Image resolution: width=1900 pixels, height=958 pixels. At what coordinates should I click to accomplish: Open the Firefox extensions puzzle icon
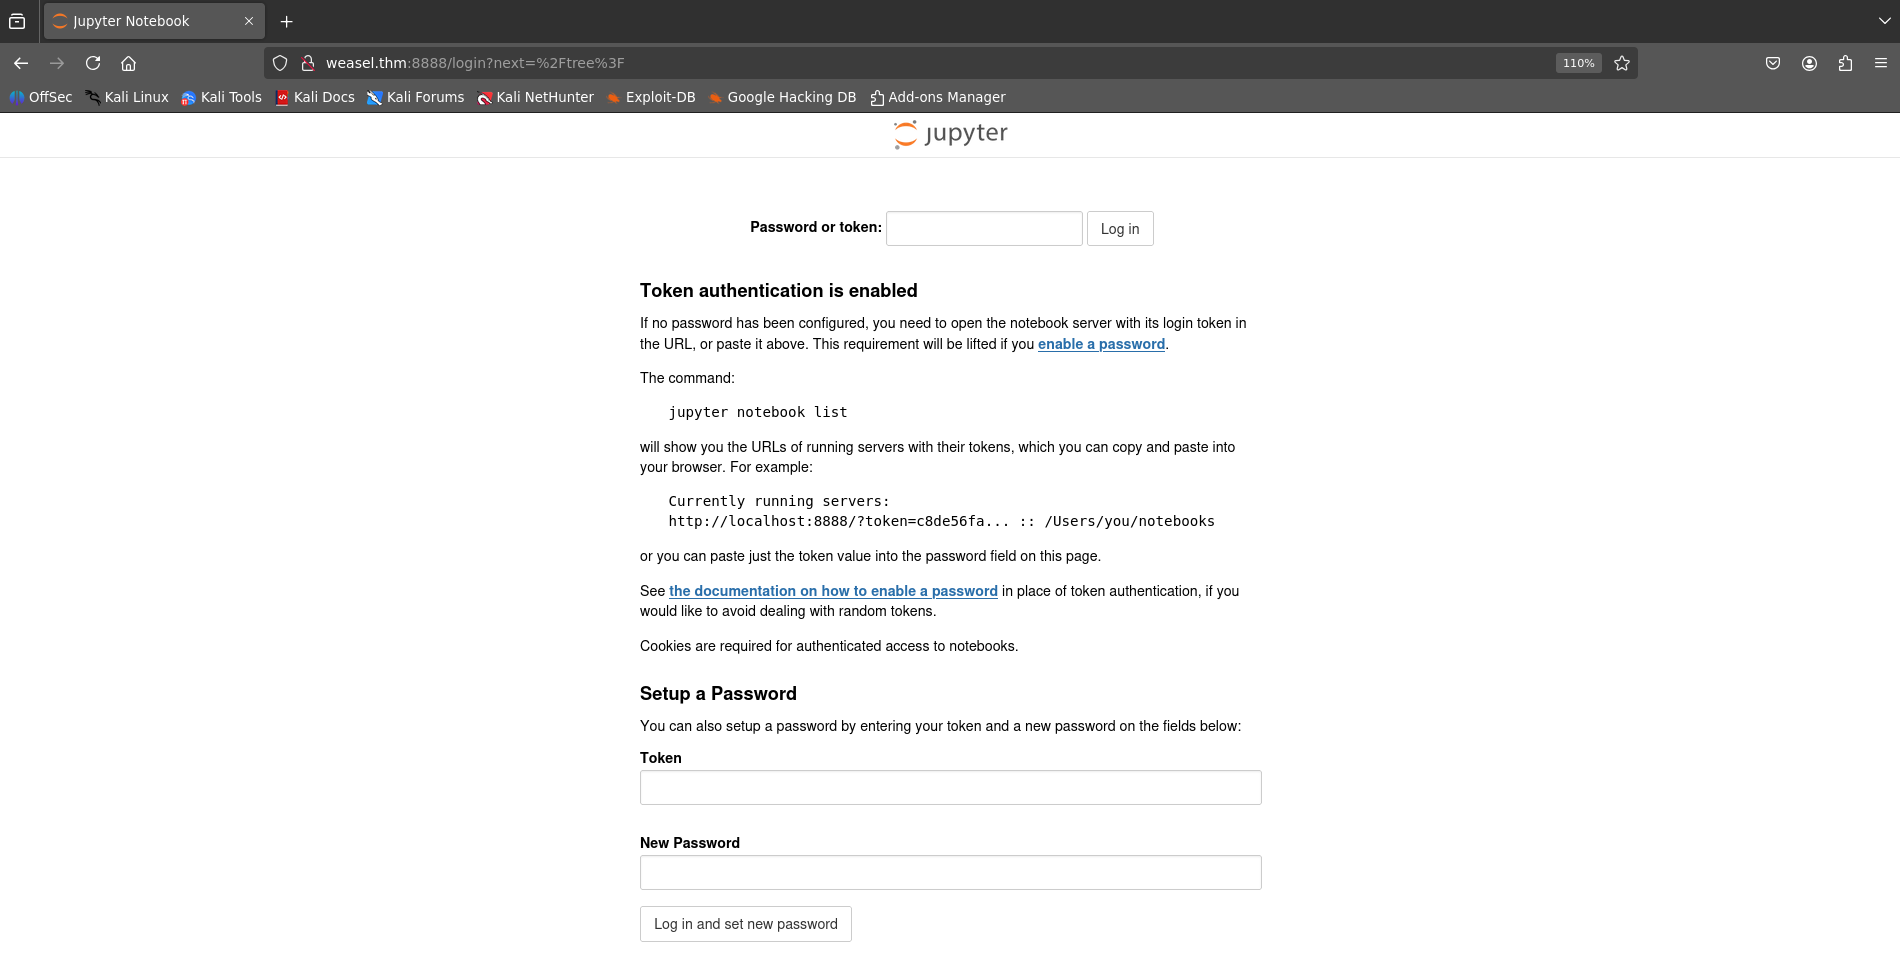pyautogui.click(x=1845, y=63)
